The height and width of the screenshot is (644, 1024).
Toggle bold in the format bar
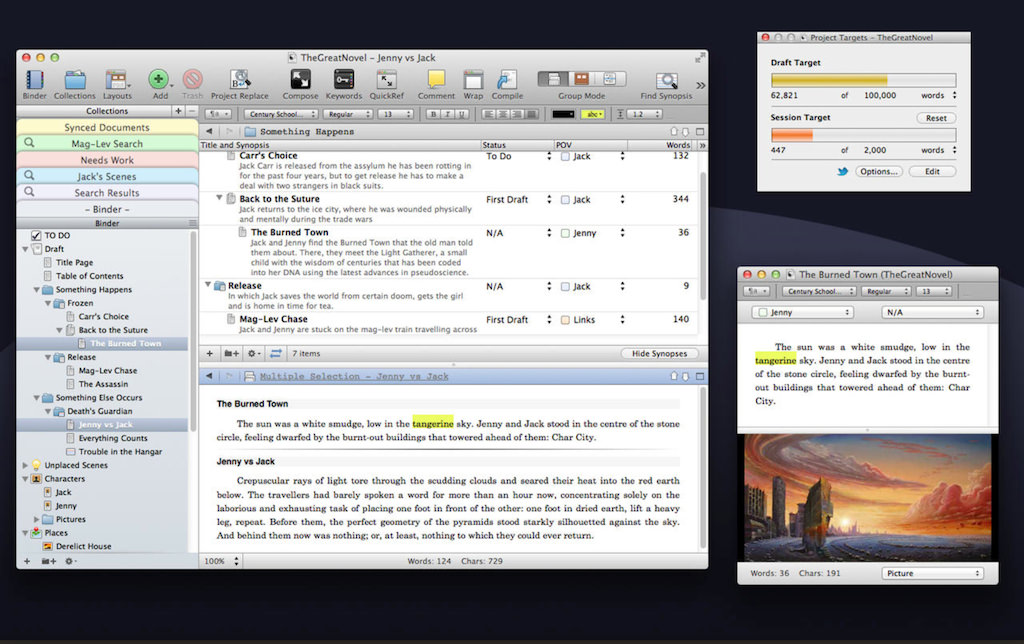433,114
